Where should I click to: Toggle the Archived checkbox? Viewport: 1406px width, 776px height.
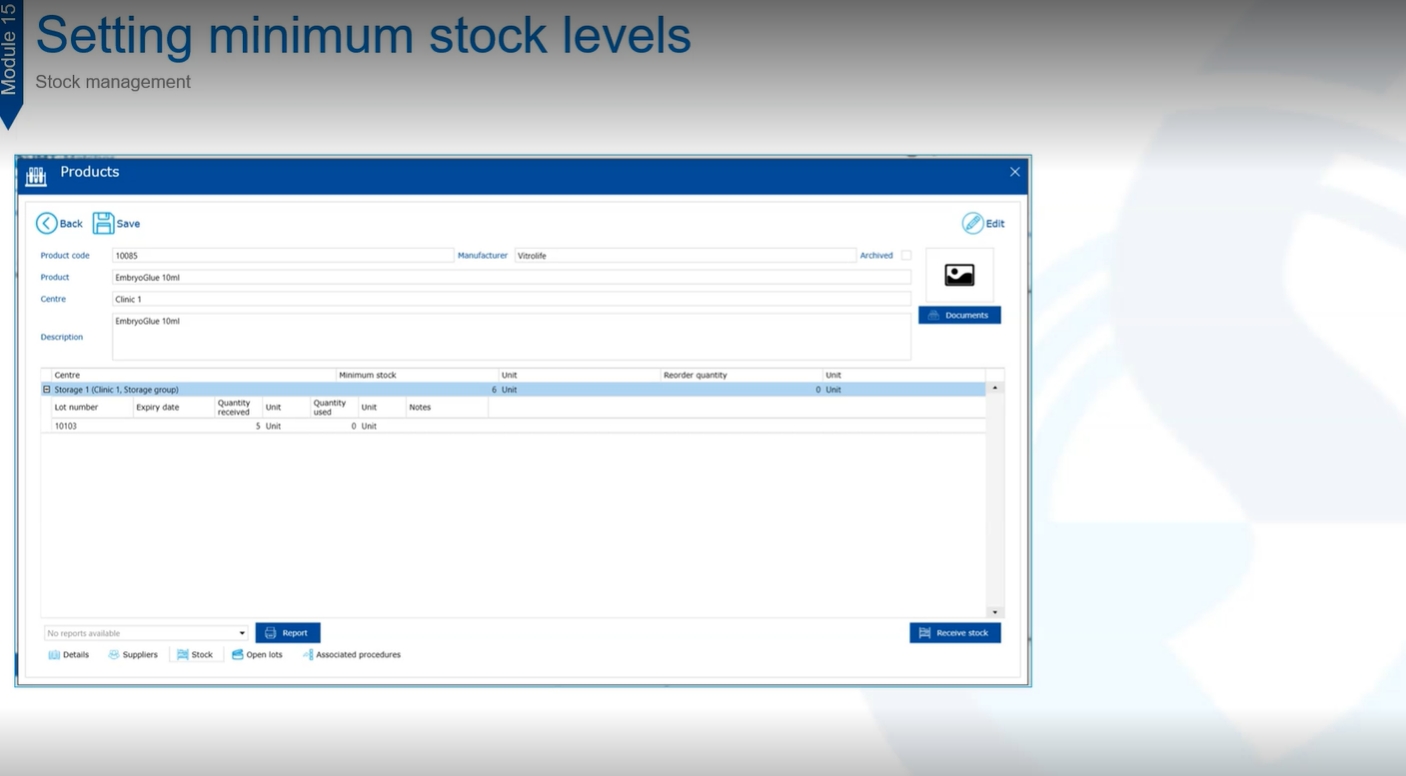point(906,256)
